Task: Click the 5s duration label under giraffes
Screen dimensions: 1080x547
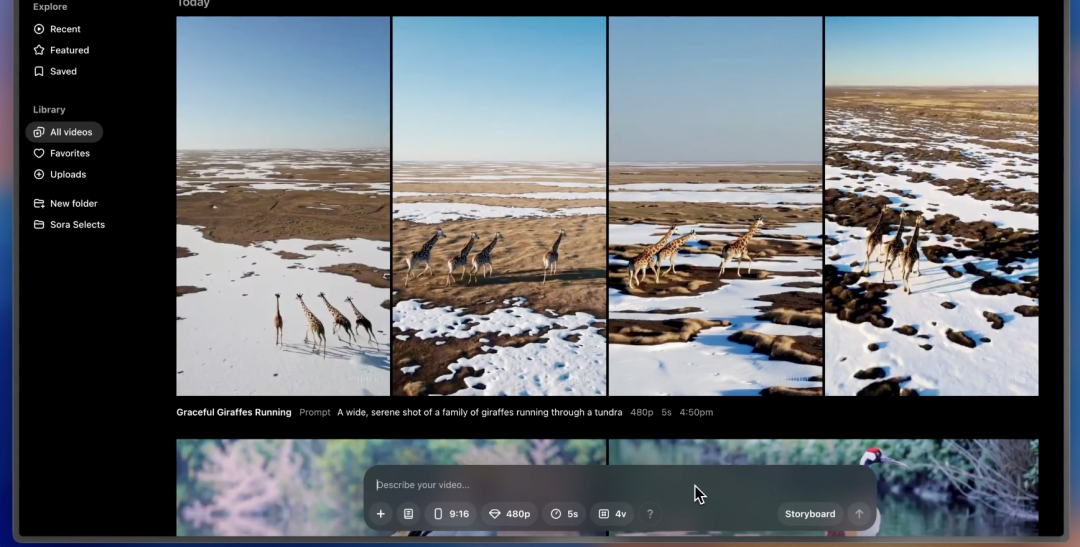Action: (666, 413)
